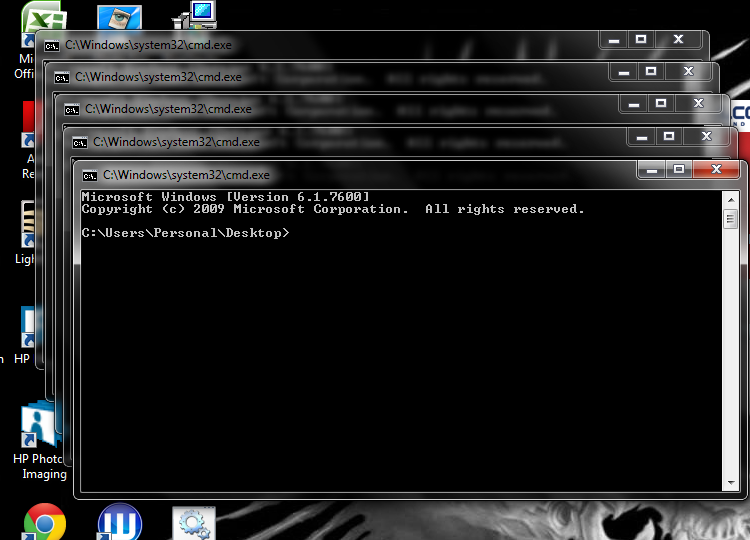The width and height of the screenshot is (750, 540).
Task: Minimize the third cmd window from the back
Action: click(x=634, y=103)
